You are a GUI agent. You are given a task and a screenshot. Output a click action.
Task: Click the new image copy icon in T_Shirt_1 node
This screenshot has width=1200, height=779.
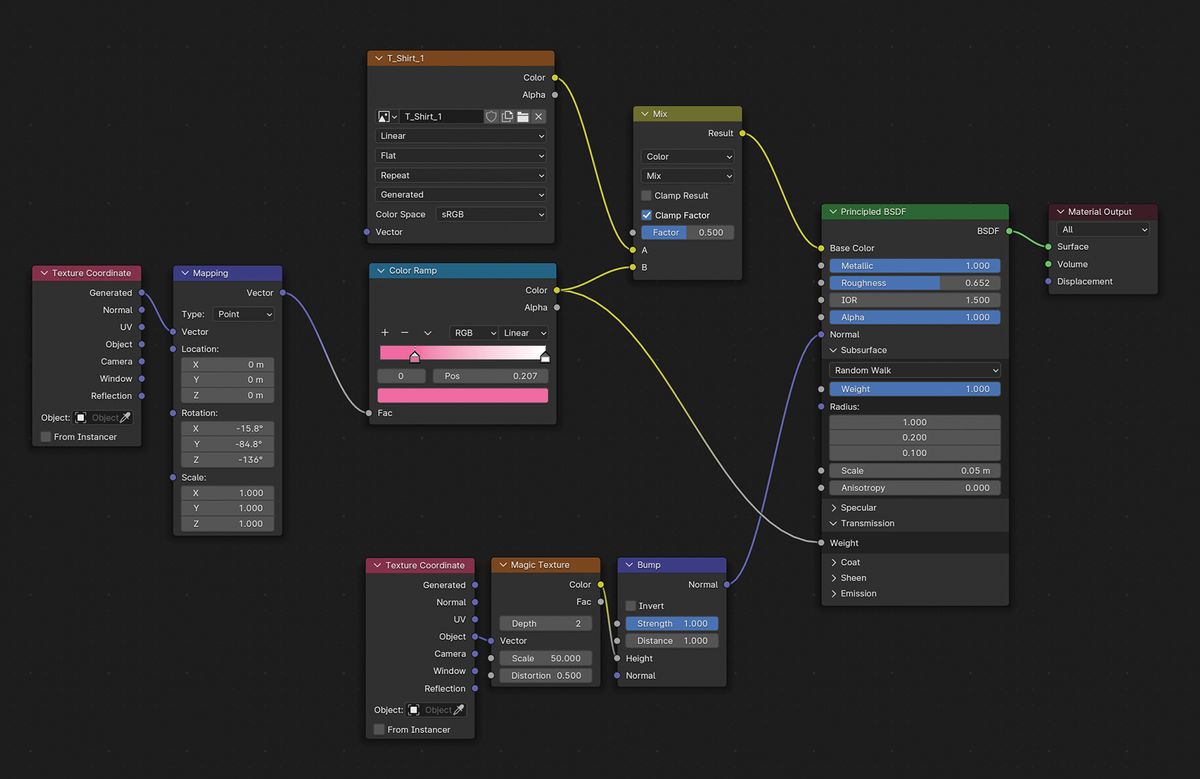[507, 117]
